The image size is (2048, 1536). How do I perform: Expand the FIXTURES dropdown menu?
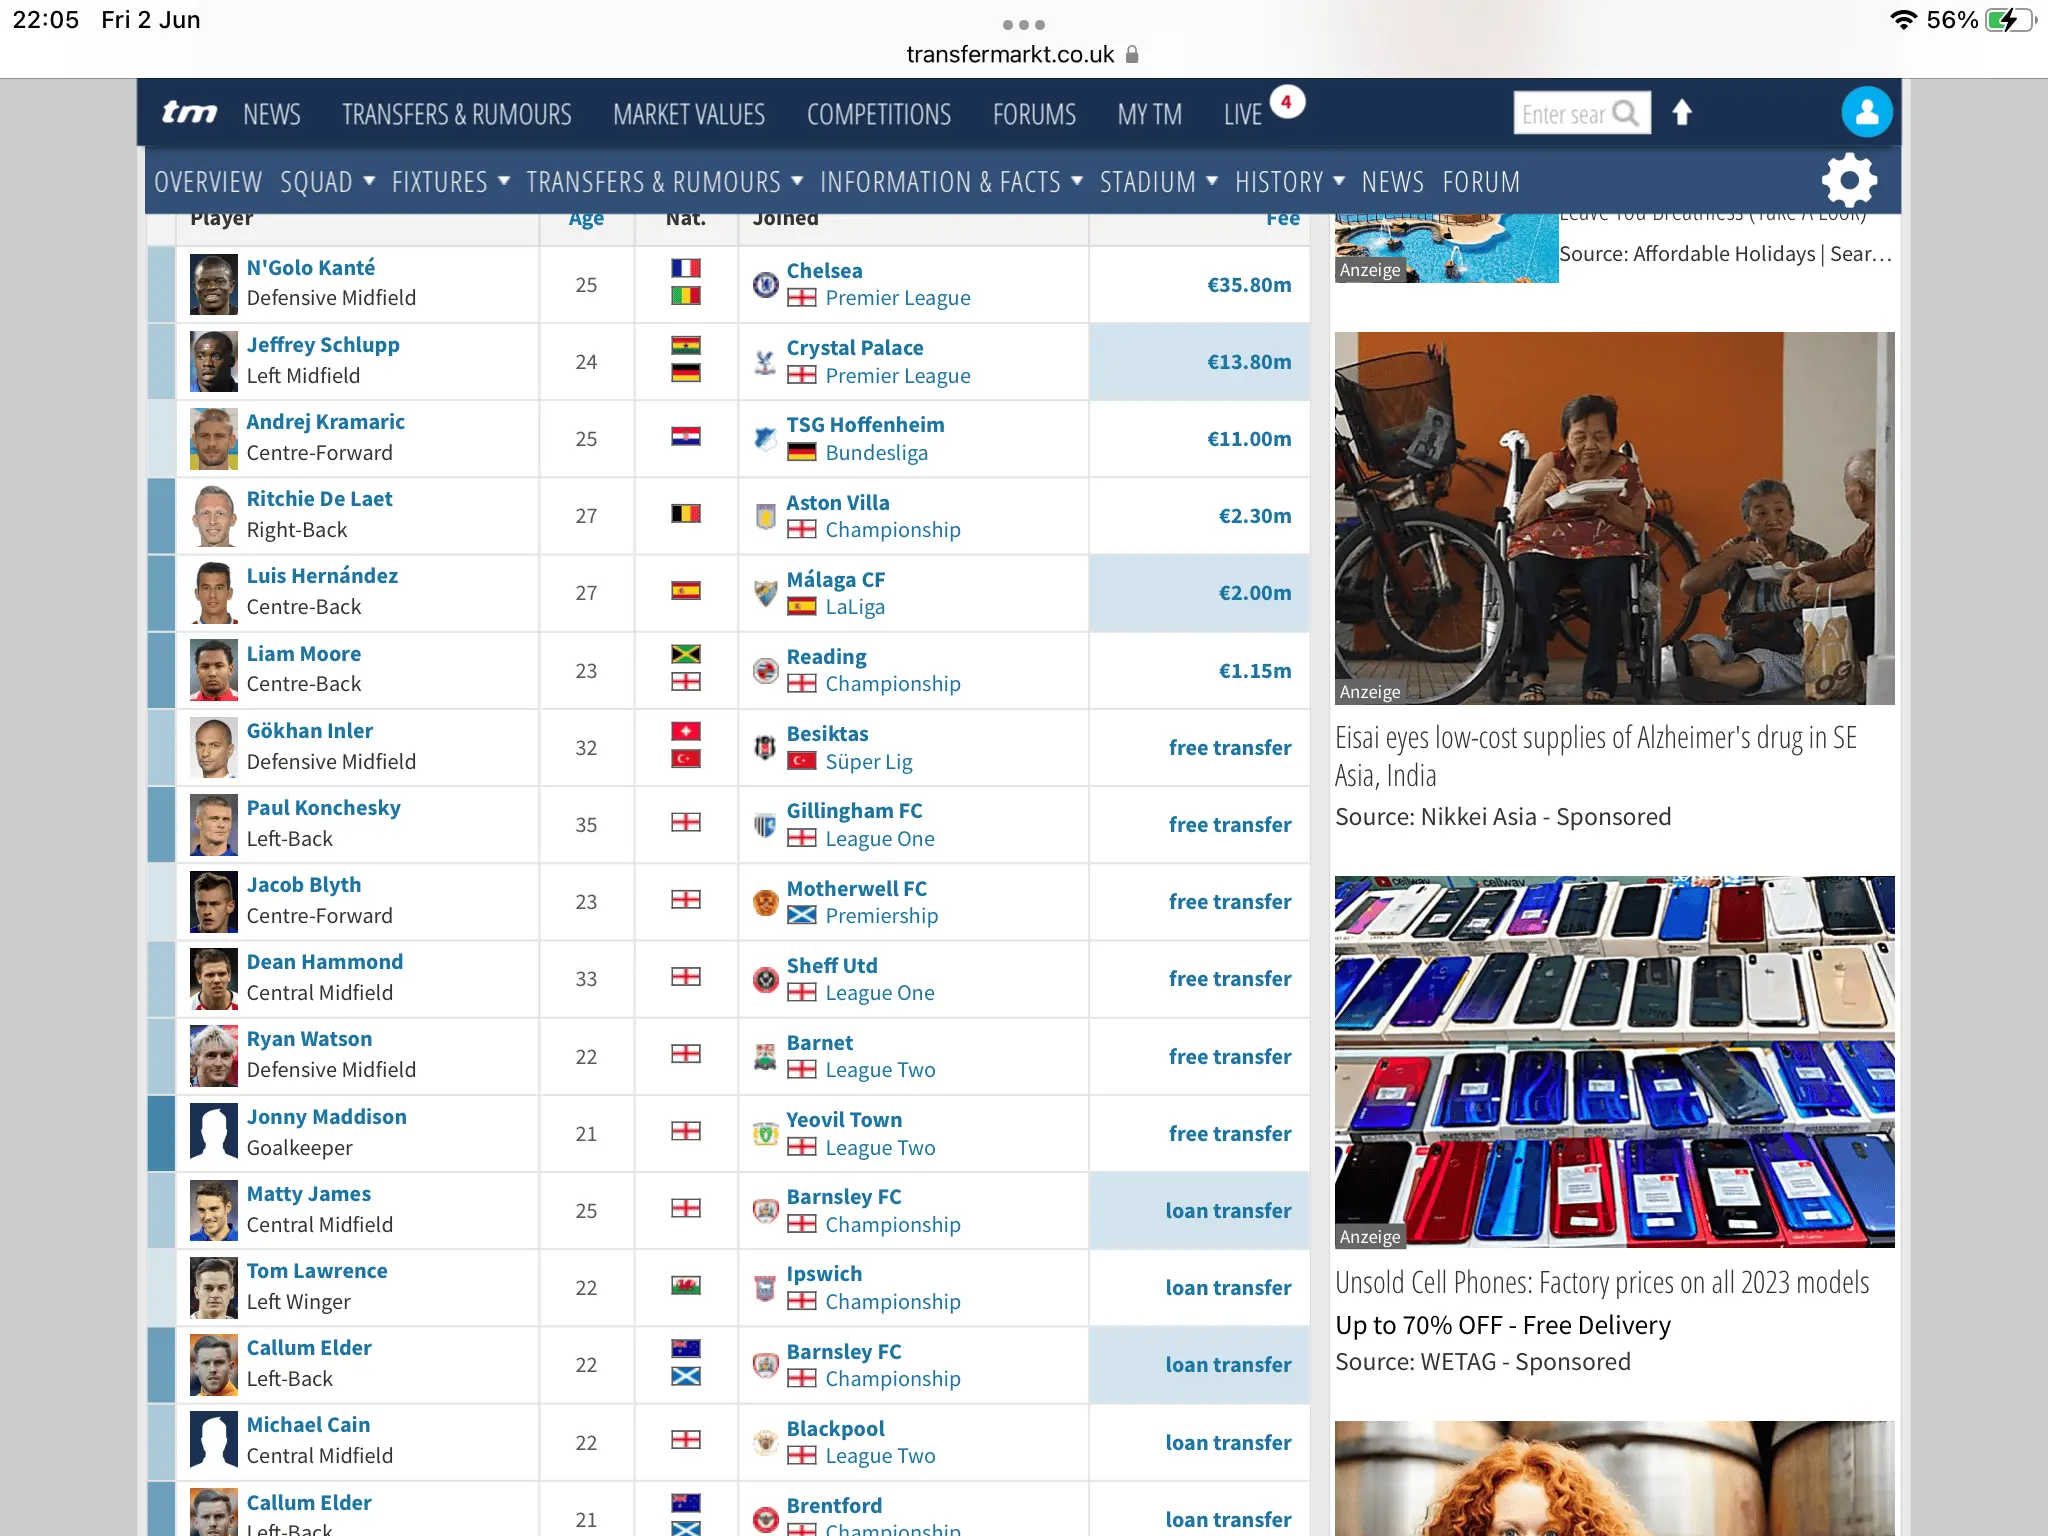(x=450, y=182)
